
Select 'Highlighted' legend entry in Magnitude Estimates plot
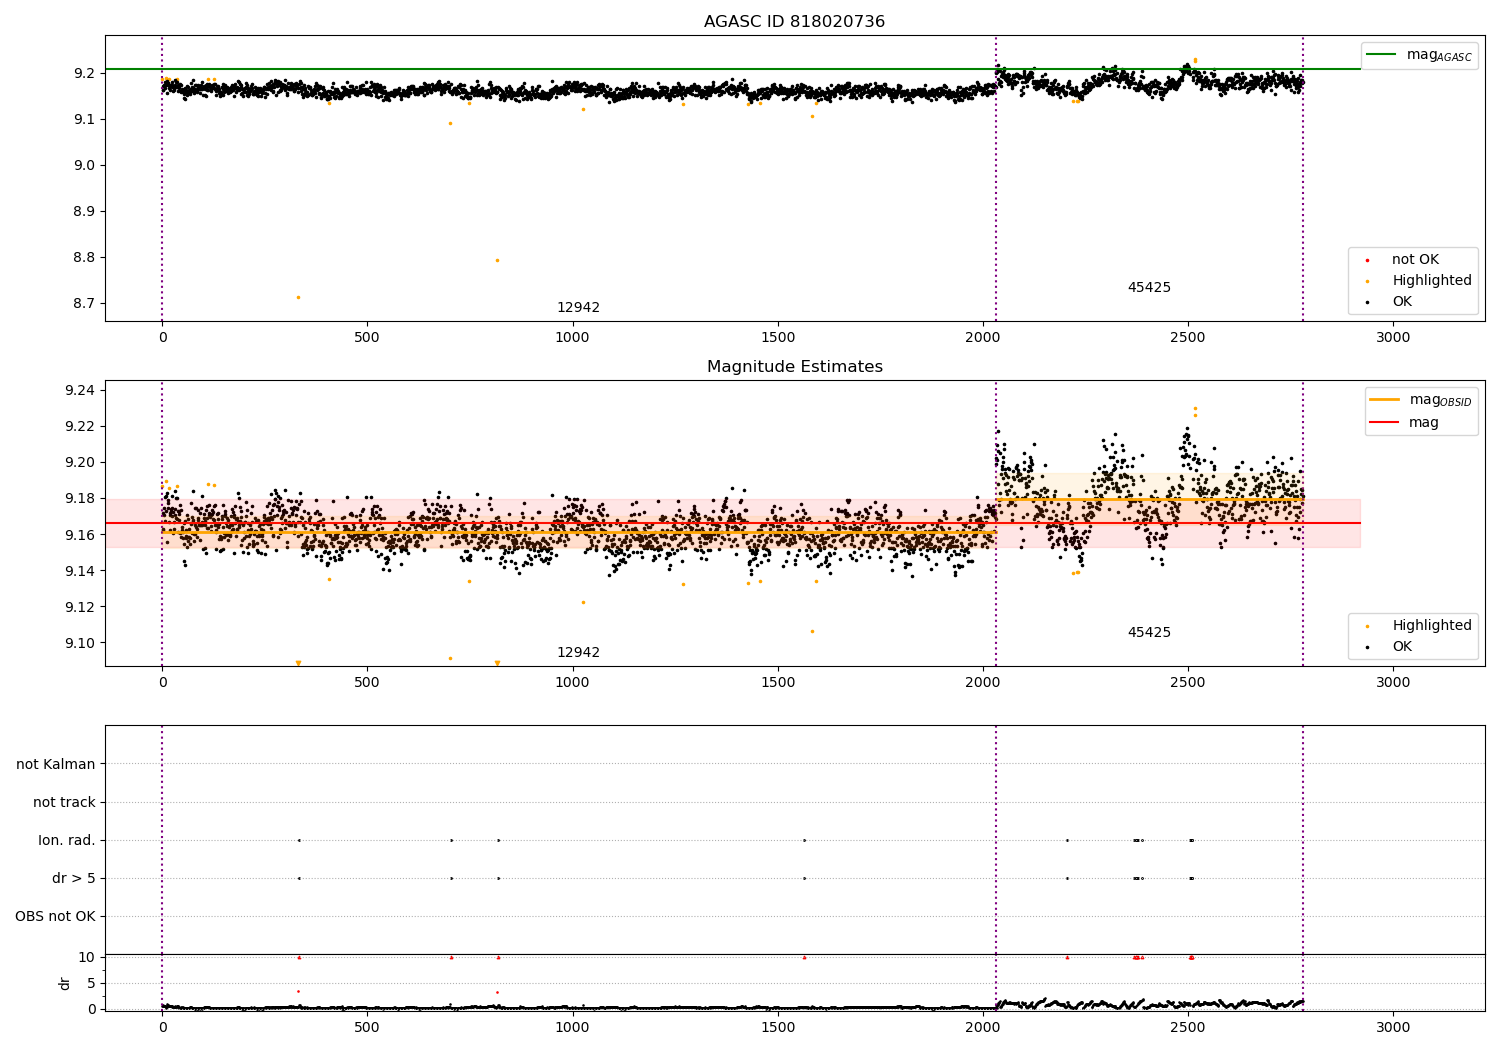click(x=1432, y=626)
